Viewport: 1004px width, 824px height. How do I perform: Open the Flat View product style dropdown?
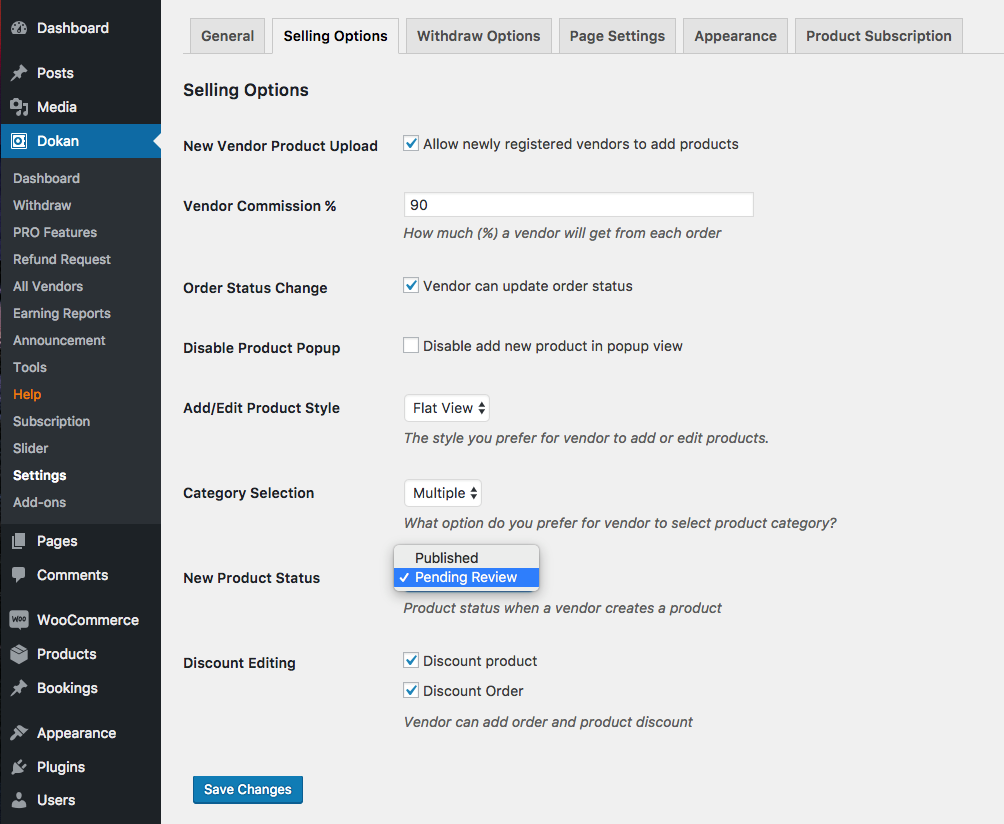click(447, 408)
